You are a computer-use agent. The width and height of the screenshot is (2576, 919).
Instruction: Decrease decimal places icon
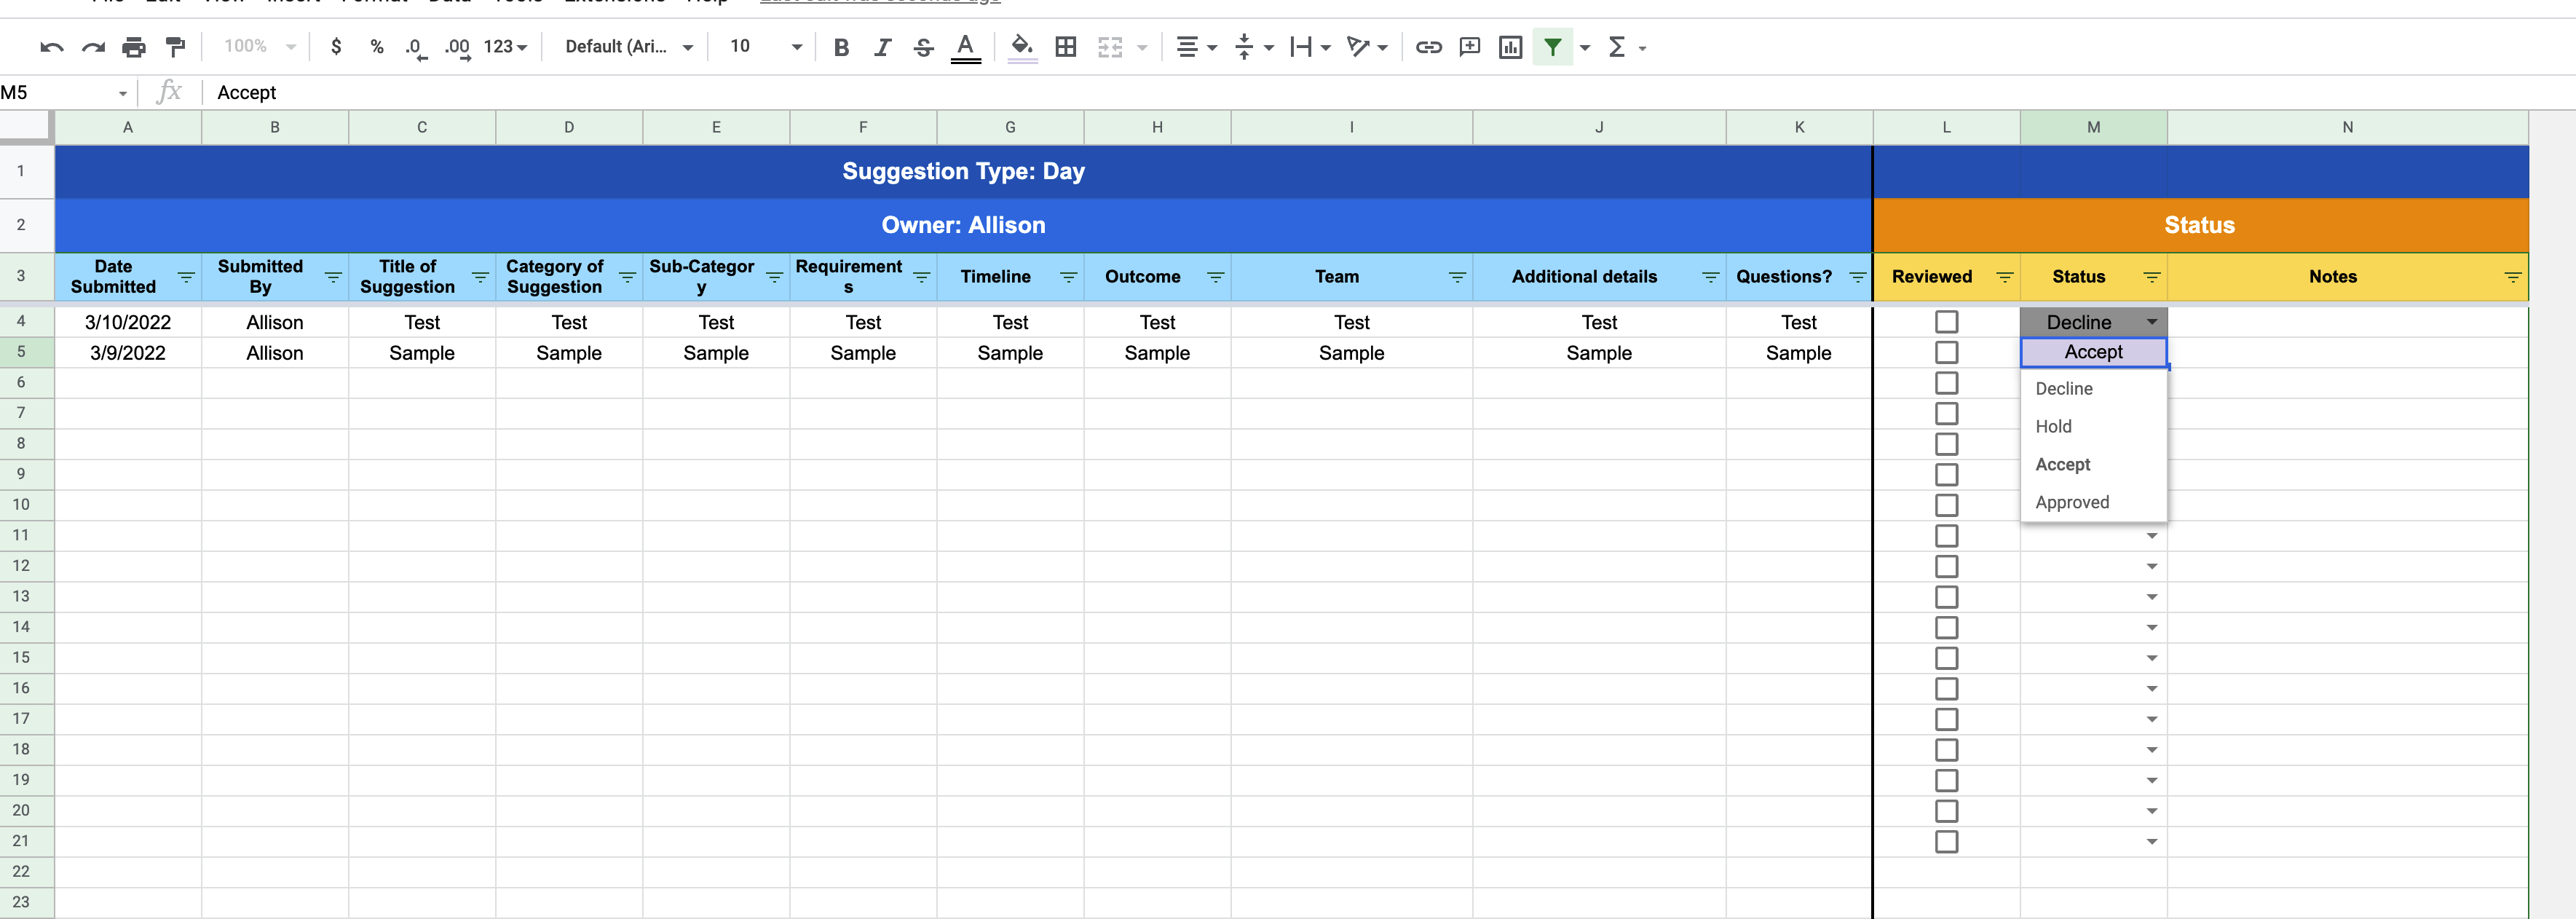click(416, 47)
